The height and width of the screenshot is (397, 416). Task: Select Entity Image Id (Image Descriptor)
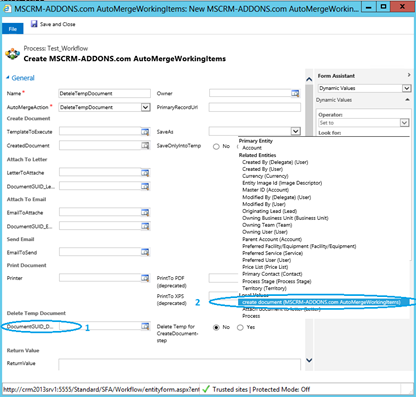(282, 183)
